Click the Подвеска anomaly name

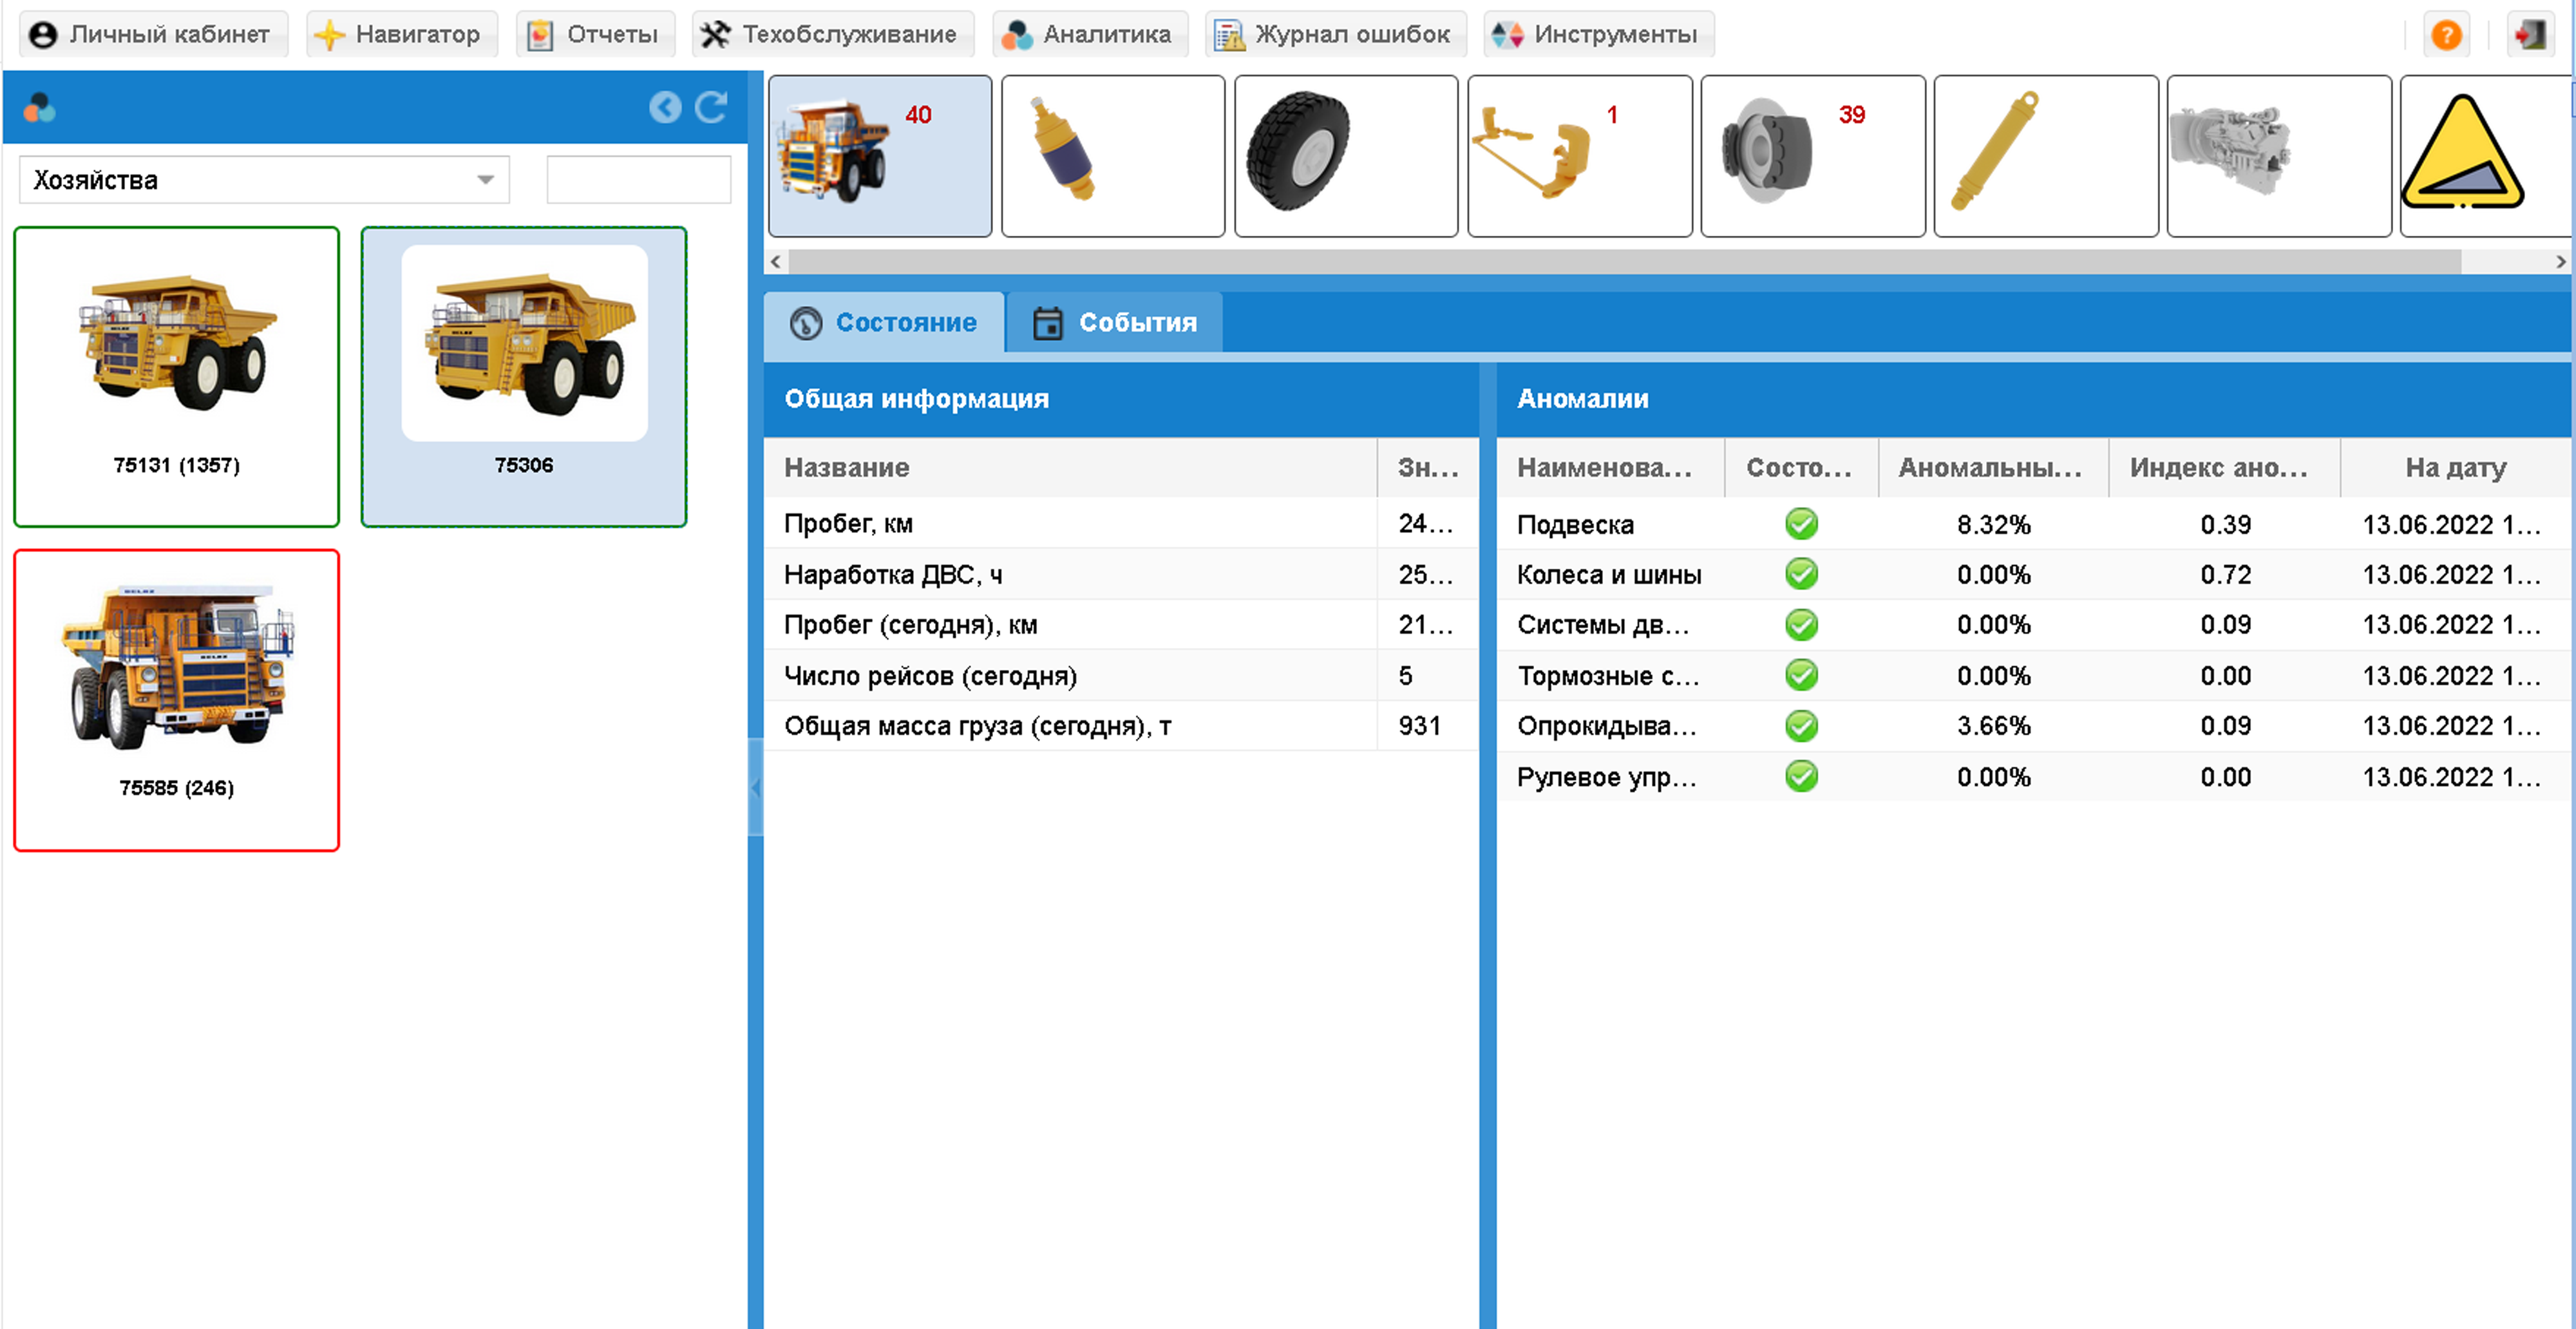tap(1575, 524)
